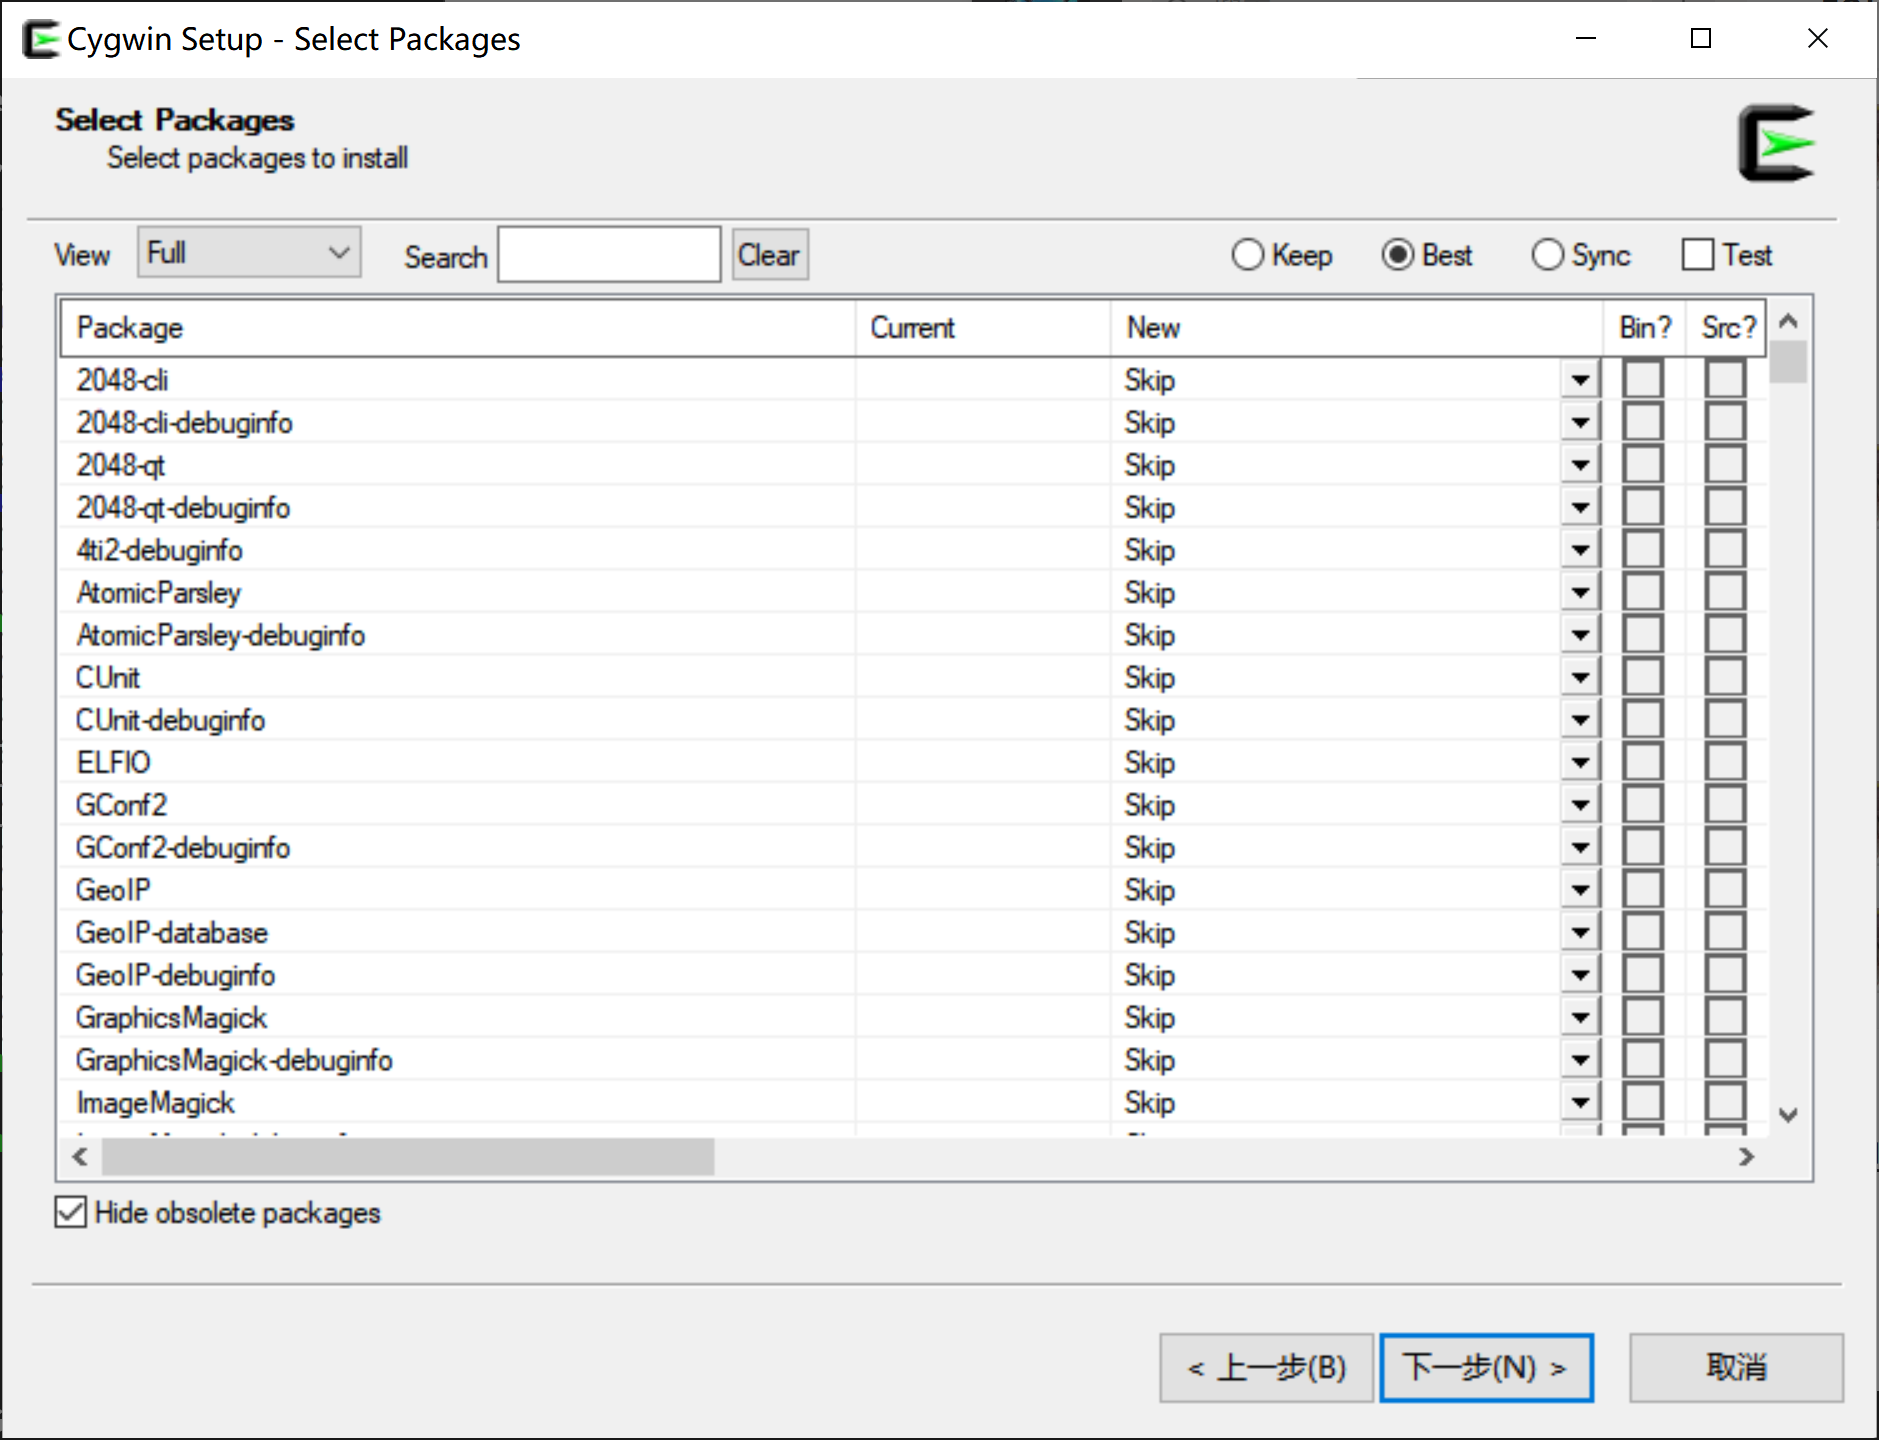Click Skip value for GraphicsMagick
1879x1440 pixels.
pos(1149,1018)
